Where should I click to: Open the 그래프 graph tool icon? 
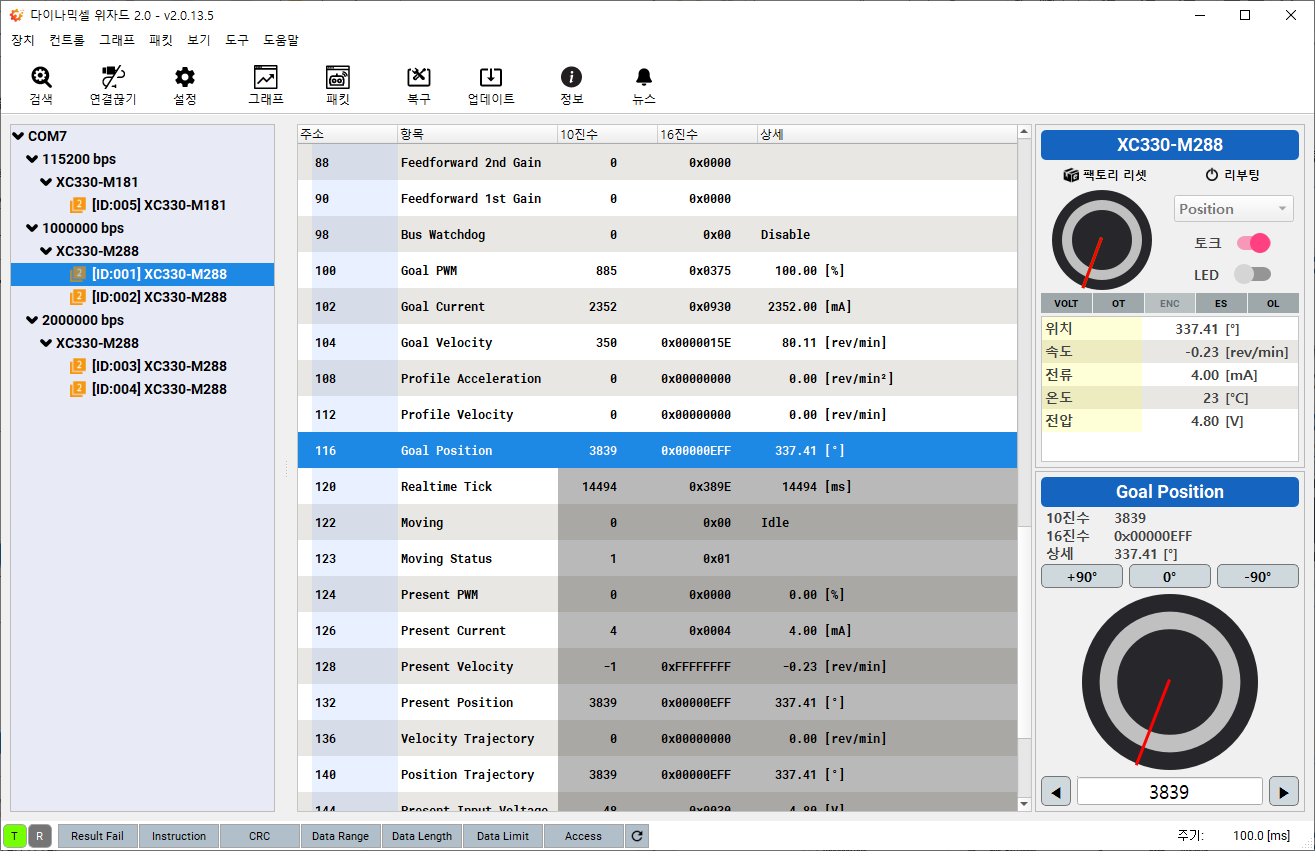(266, 78)
